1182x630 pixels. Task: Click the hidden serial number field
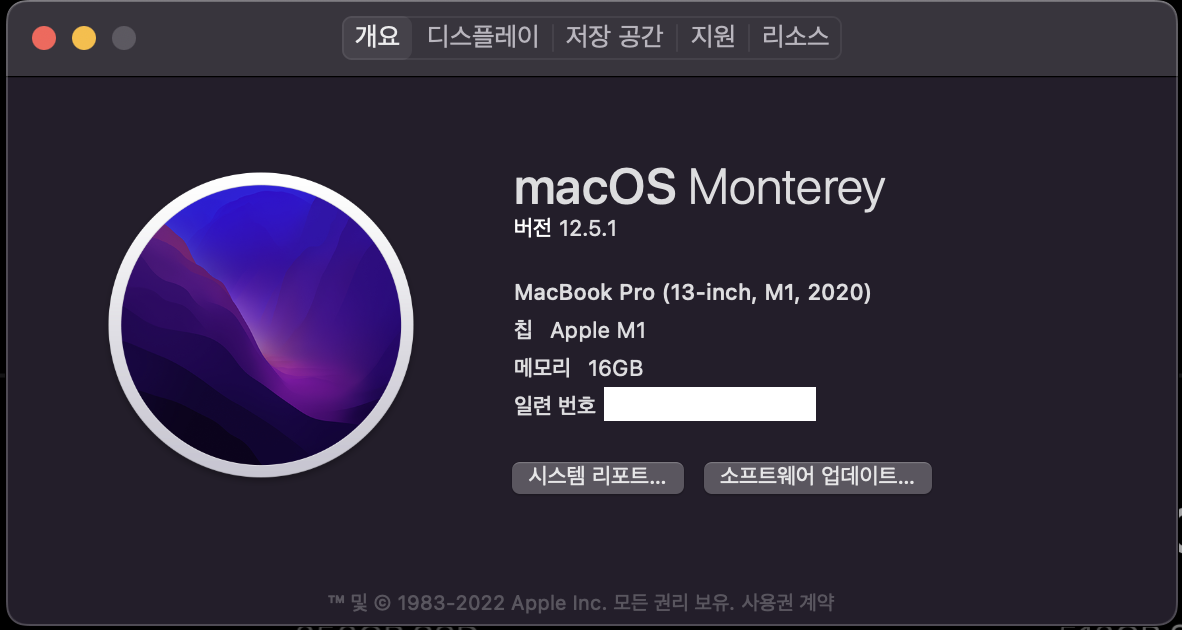point(710,404)
